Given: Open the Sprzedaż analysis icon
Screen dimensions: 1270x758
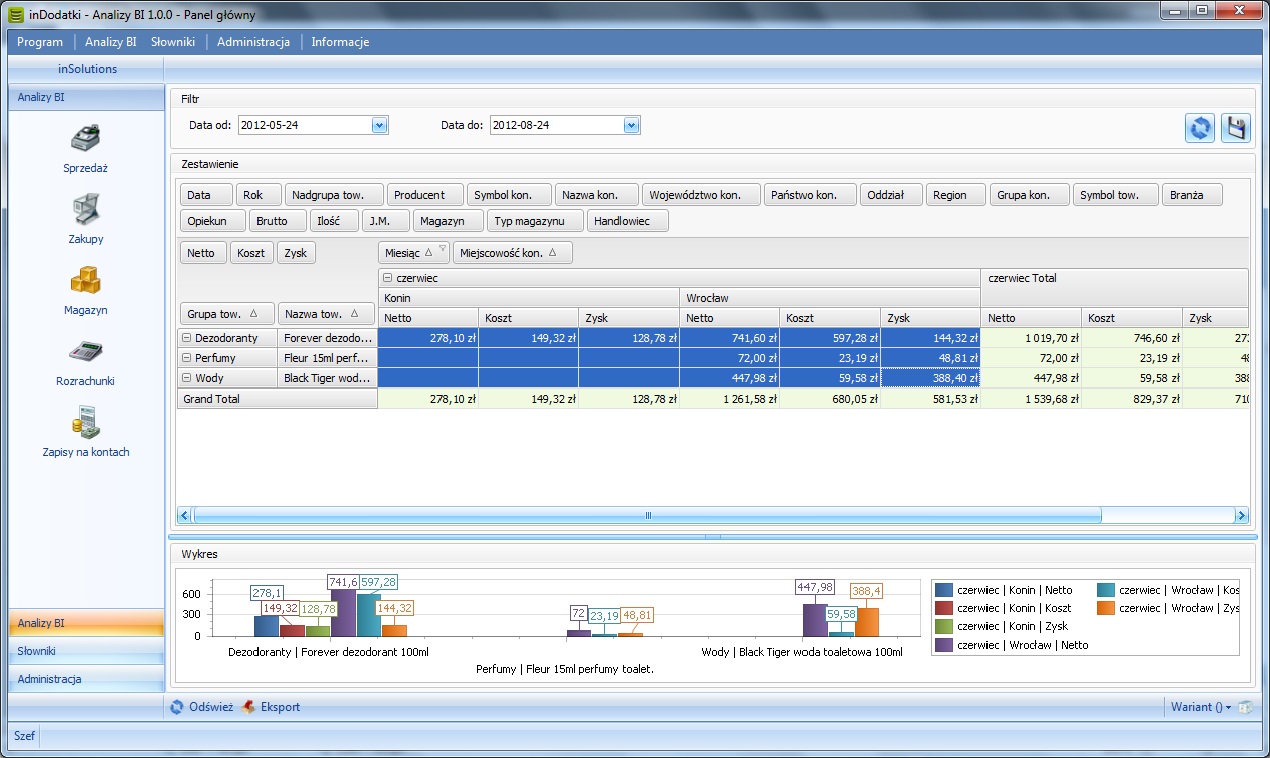Looking at the screenshot, I should point(85,138).
